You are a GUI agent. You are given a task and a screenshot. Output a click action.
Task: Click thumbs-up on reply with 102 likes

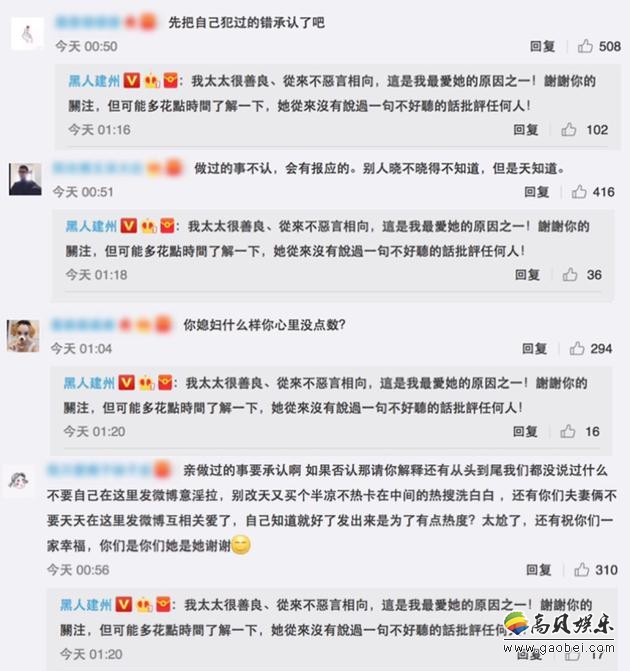(x=568, y=129)
